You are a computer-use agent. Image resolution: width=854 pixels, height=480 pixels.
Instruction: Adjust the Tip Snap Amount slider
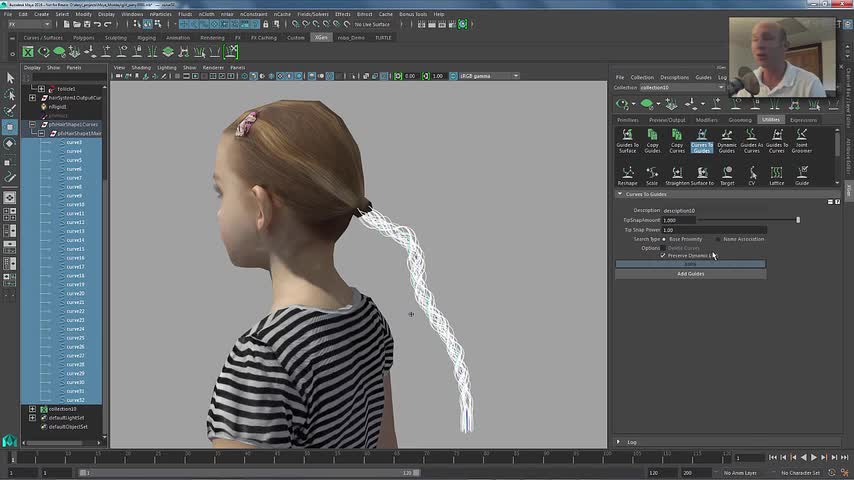click(797, 220)
